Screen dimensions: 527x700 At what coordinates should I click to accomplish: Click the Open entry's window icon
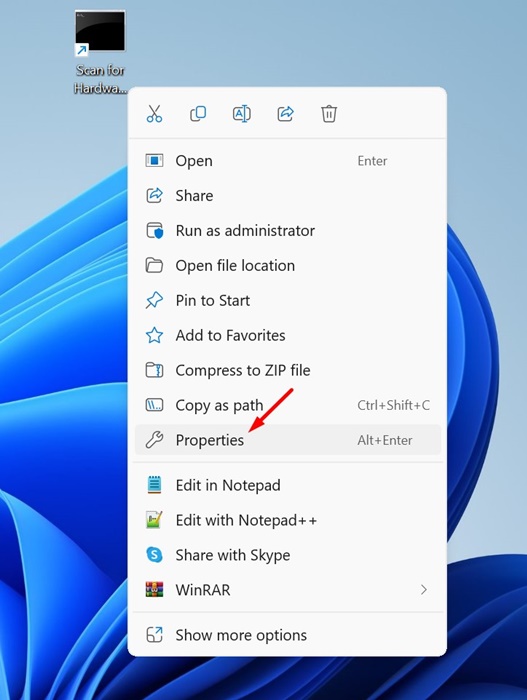pos(154,160)
